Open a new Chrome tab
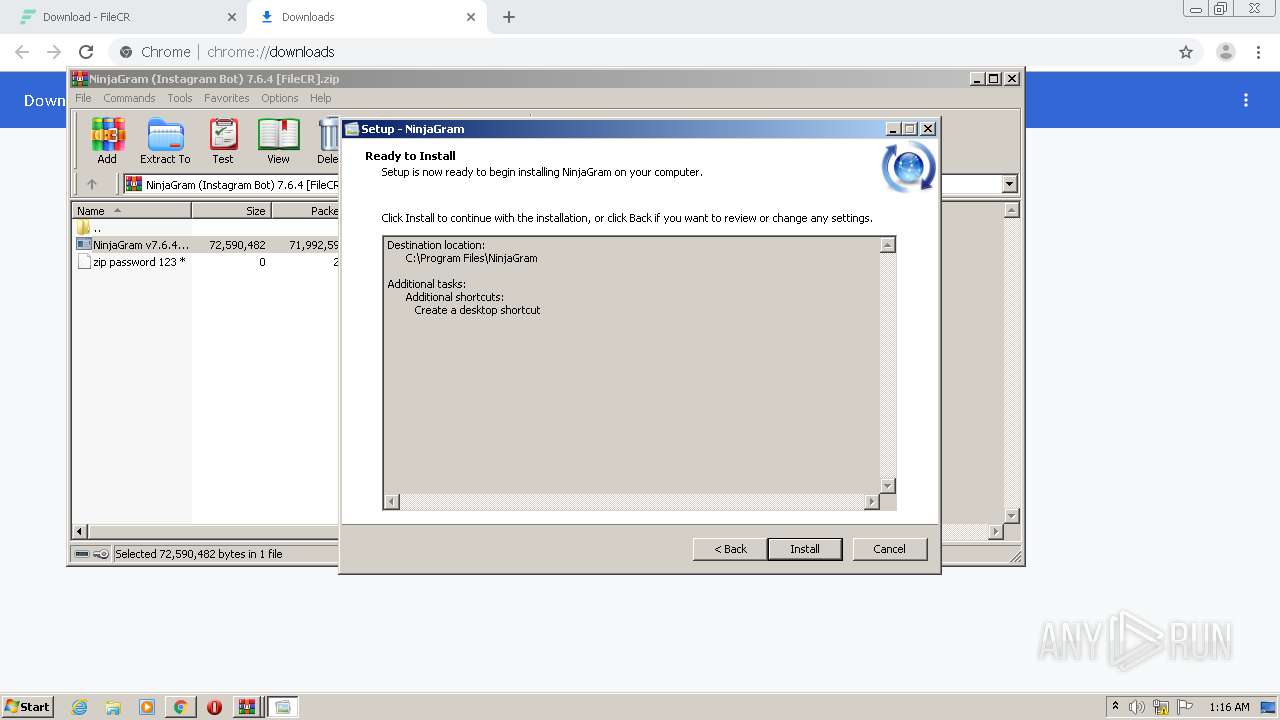This screenshot has width=1280, height=720. [x=509, y=17]
